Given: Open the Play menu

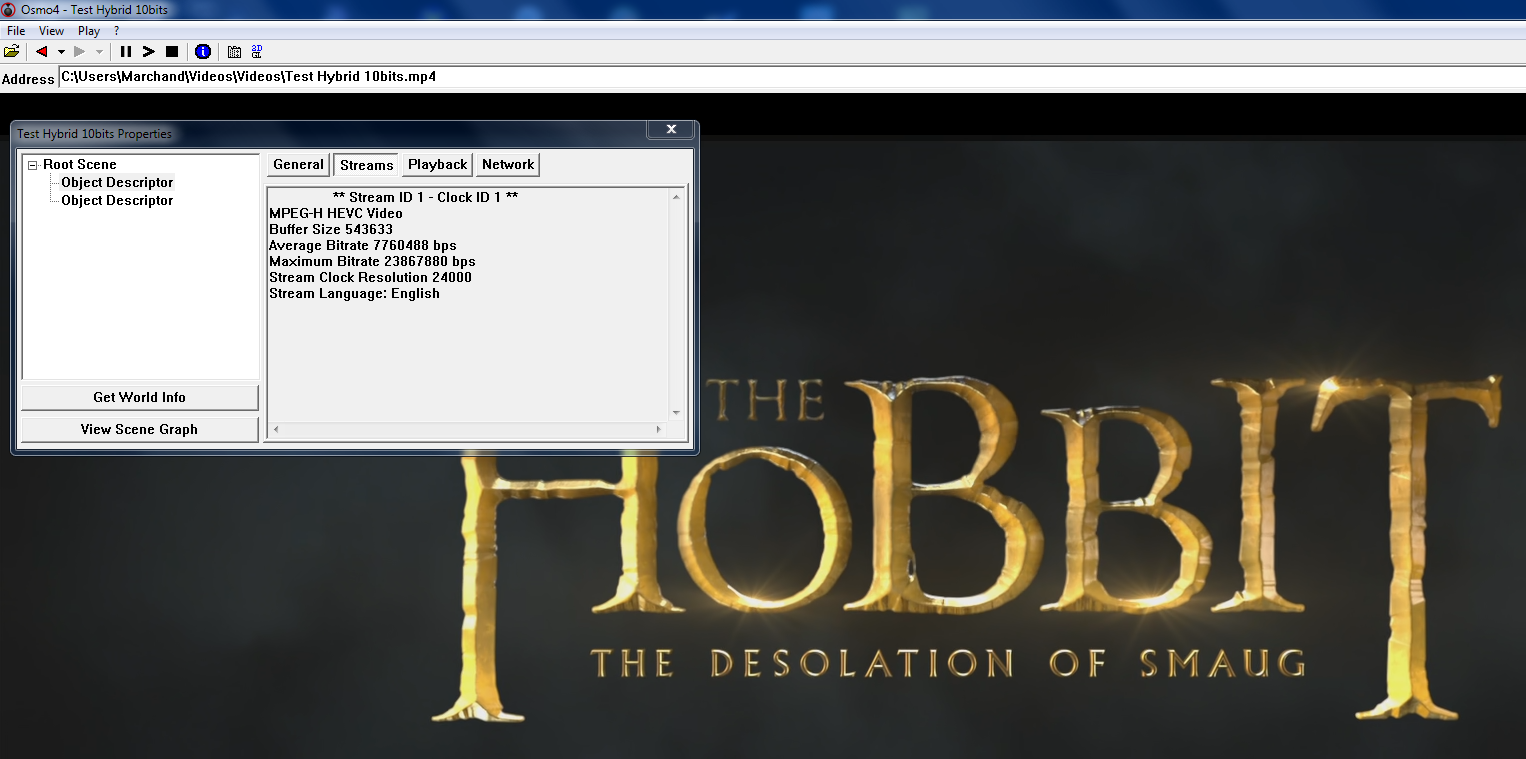Looking at the screenshot, I should tap(89, 31).
